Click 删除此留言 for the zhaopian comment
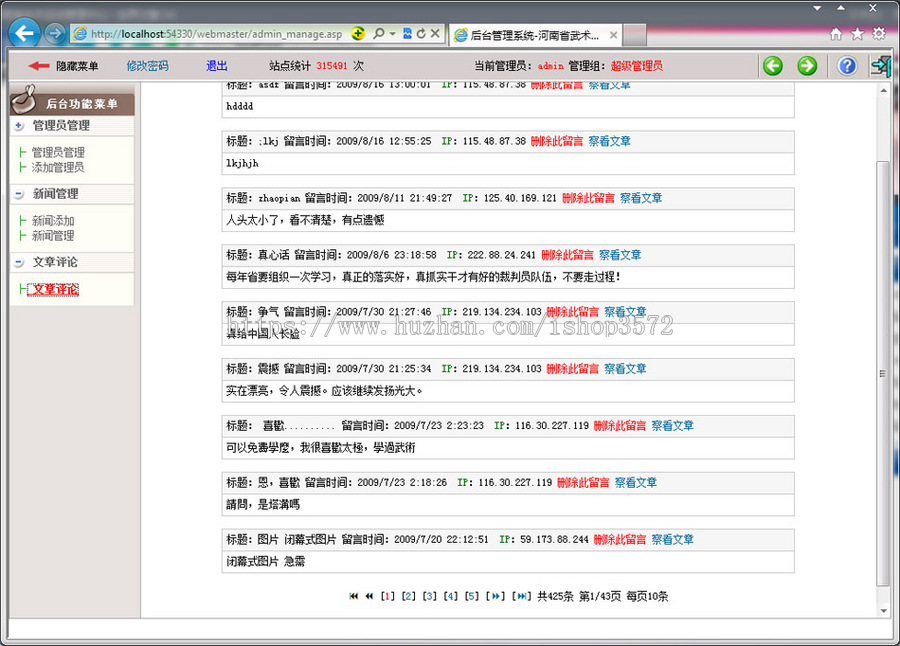This screenshot has height=646, width=900. [588, 198]
